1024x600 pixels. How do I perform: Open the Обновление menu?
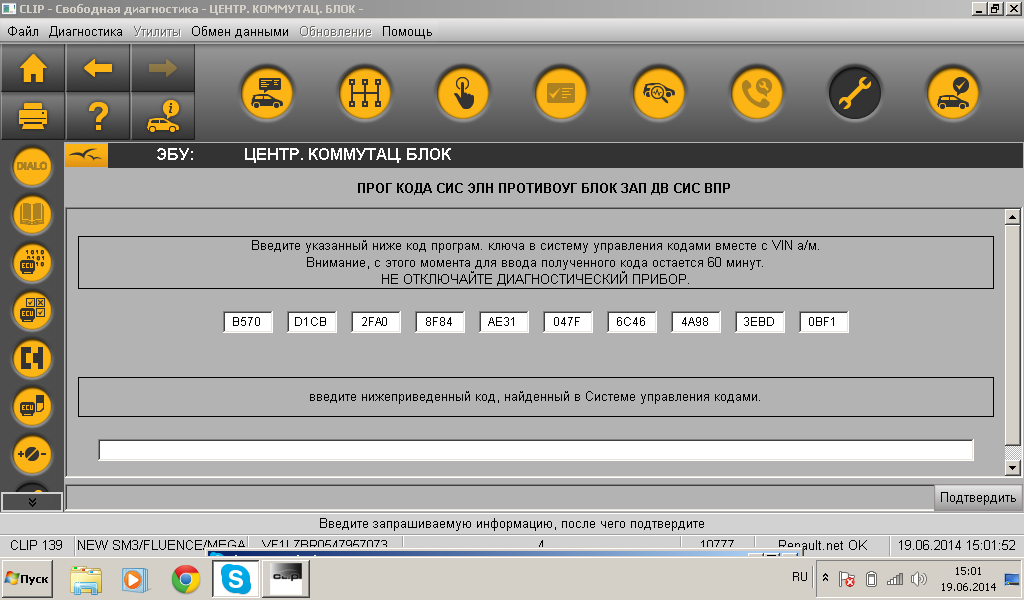(x=335, y=31)
